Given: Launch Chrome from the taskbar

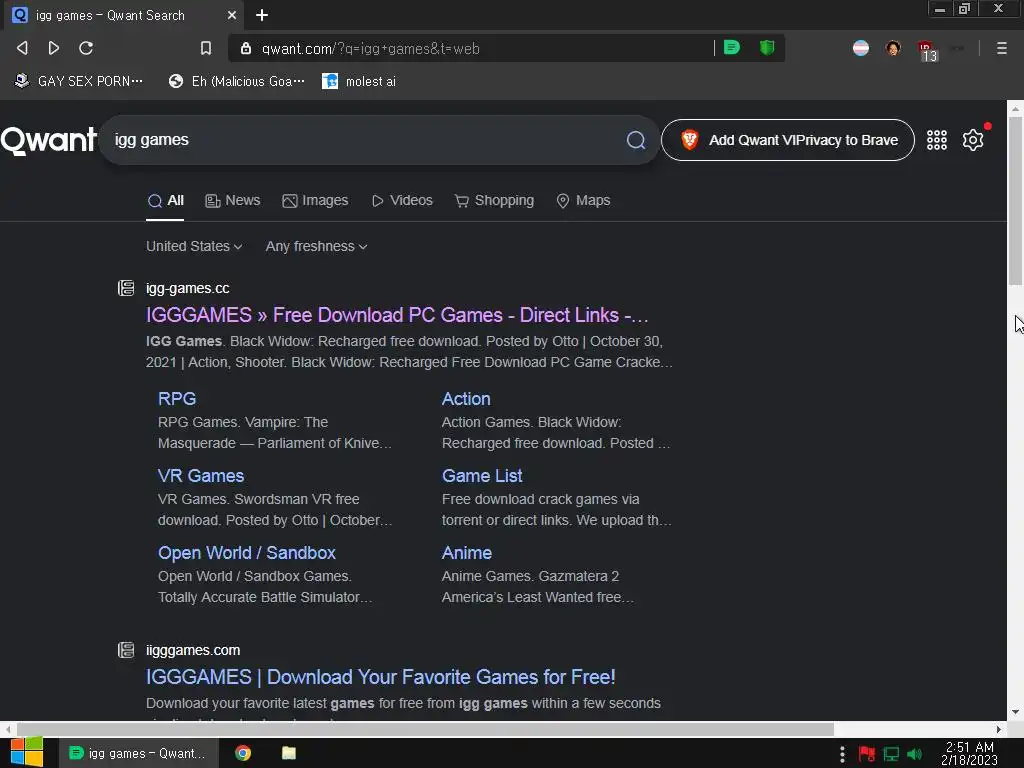Looking at the screenshot, I should click(243, 753).
